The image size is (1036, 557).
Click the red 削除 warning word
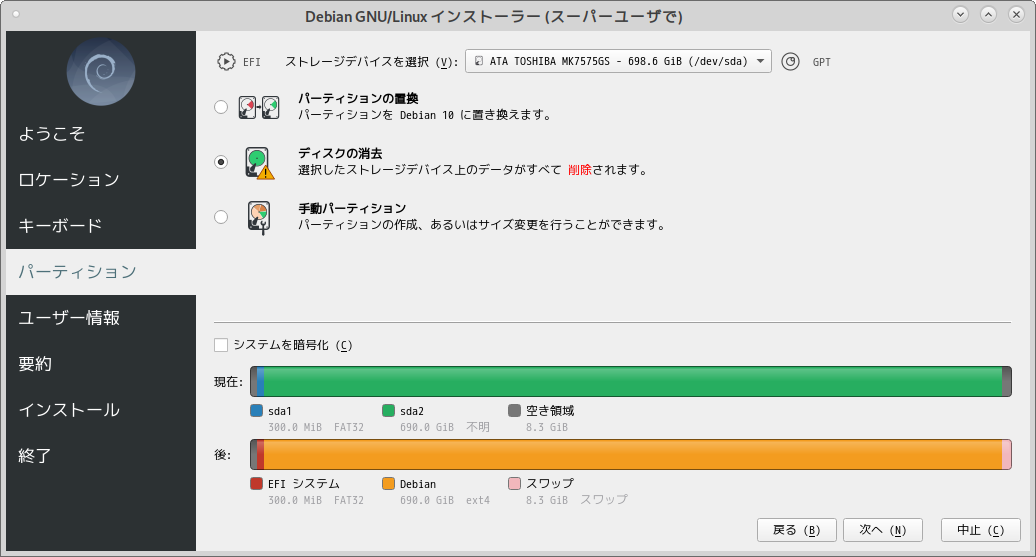(x=580, y=170)
